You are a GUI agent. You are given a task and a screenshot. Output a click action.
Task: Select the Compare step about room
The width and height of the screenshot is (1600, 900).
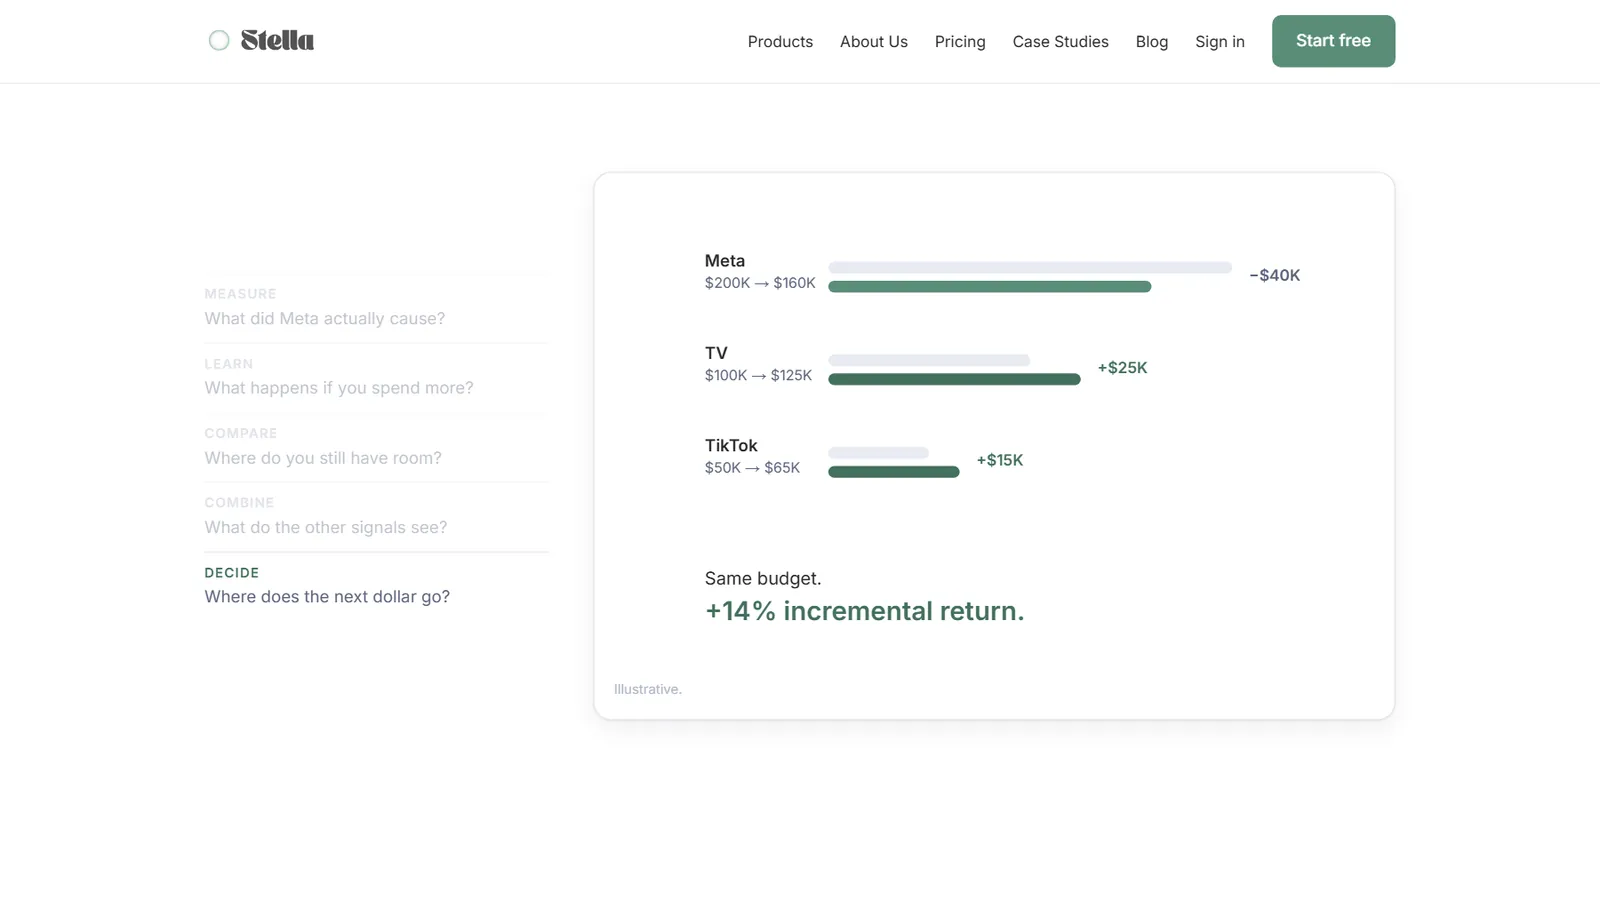[x=376, y=447]
